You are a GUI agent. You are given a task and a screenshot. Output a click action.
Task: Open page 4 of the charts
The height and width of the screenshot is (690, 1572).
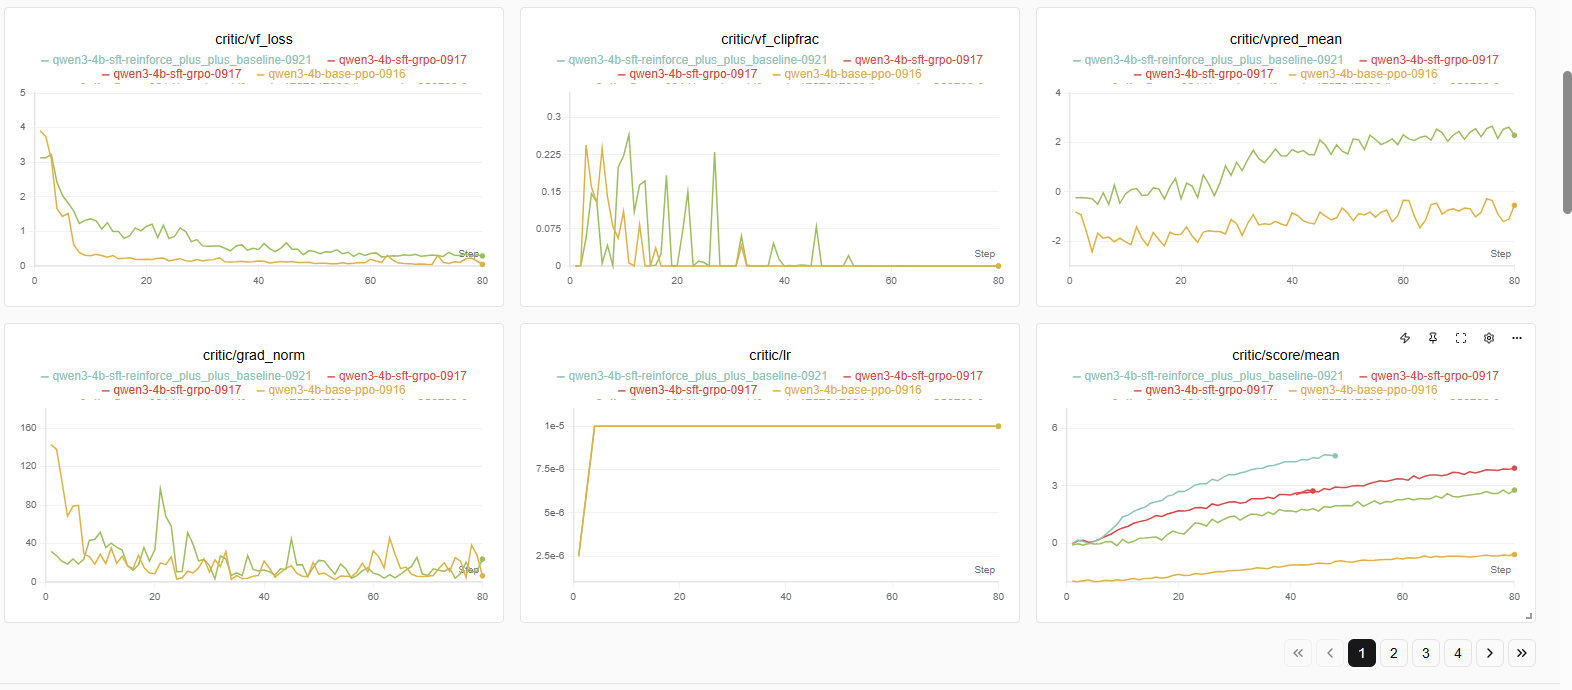(x=1458, y=653)
